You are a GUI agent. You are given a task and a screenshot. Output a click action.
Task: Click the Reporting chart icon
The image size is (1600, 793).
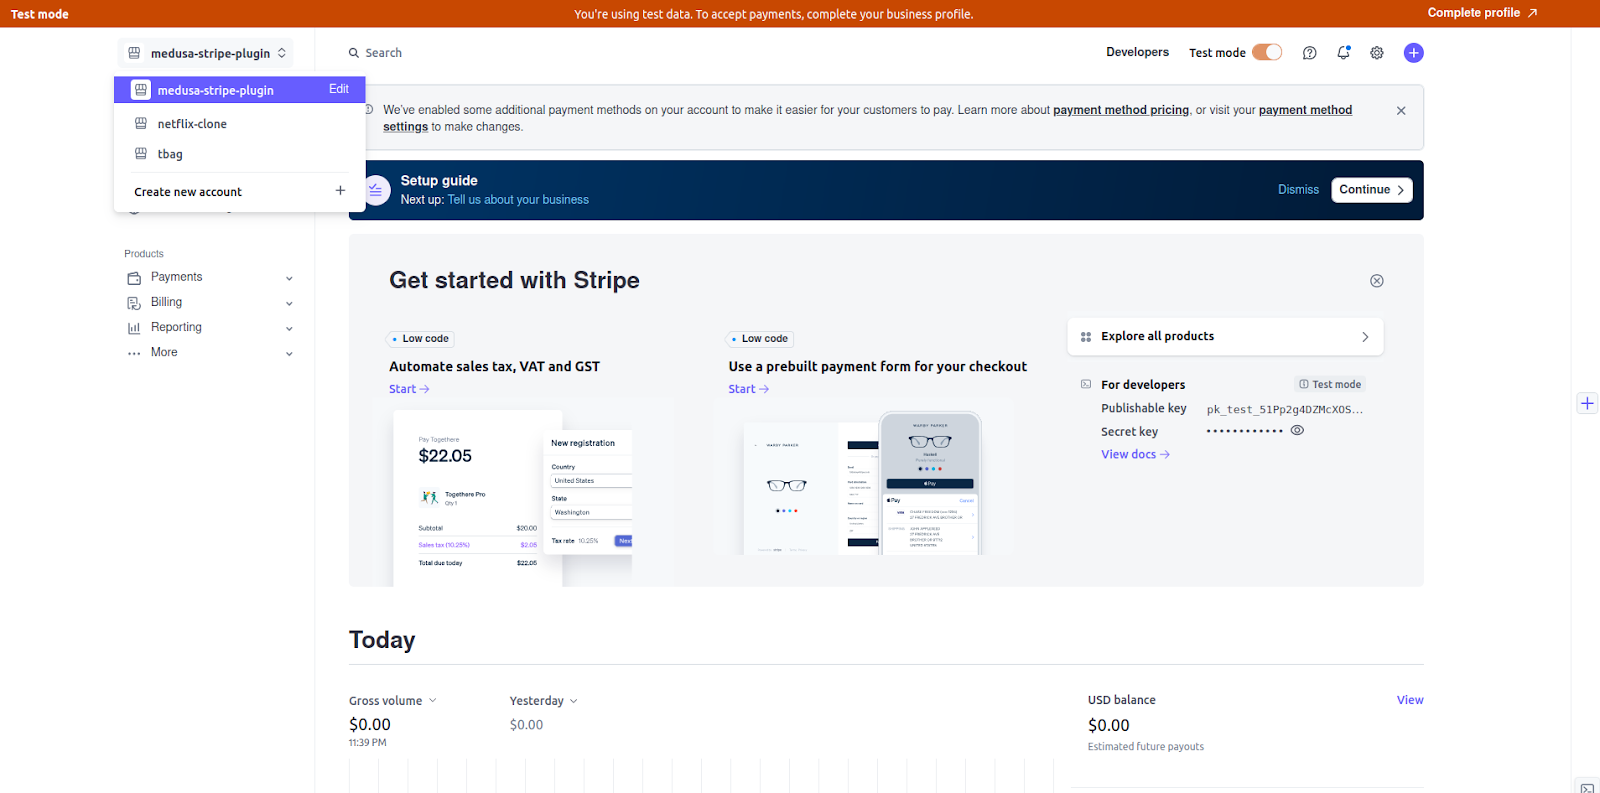(x=134, y=328)
